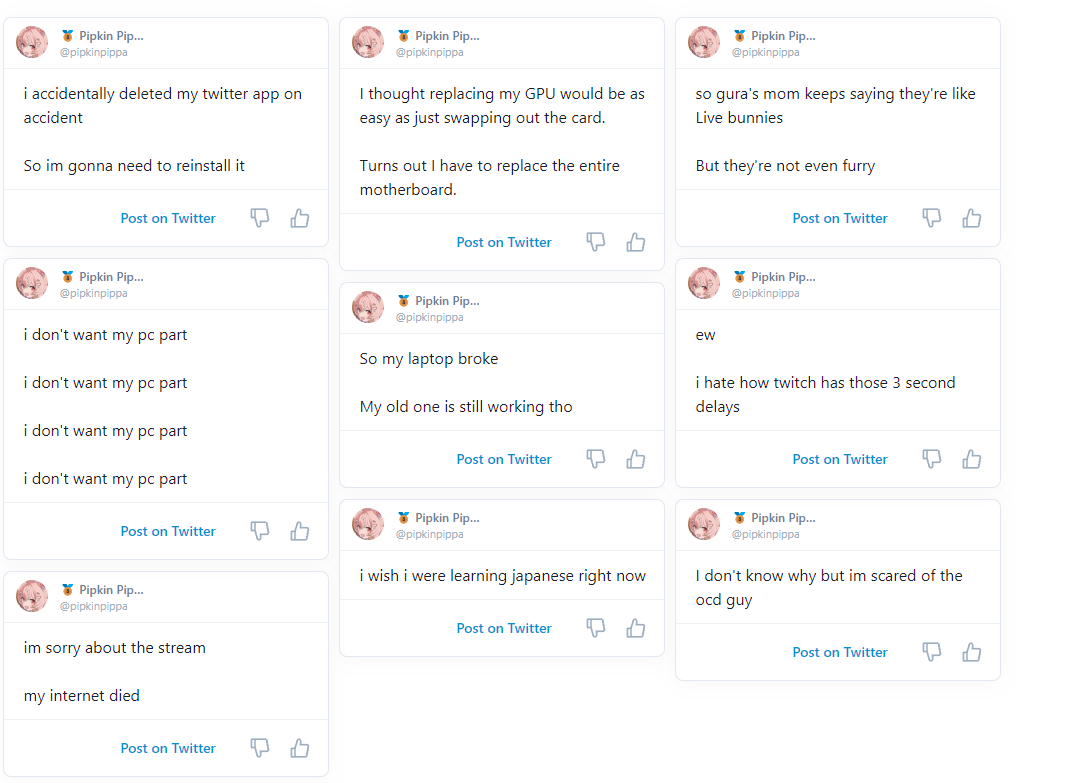The height and width of the screenshot is (783, 1072).
Task: Thumbs down the GPU replacement tweet
Action: pyautogui.click(x=595, y=242)
